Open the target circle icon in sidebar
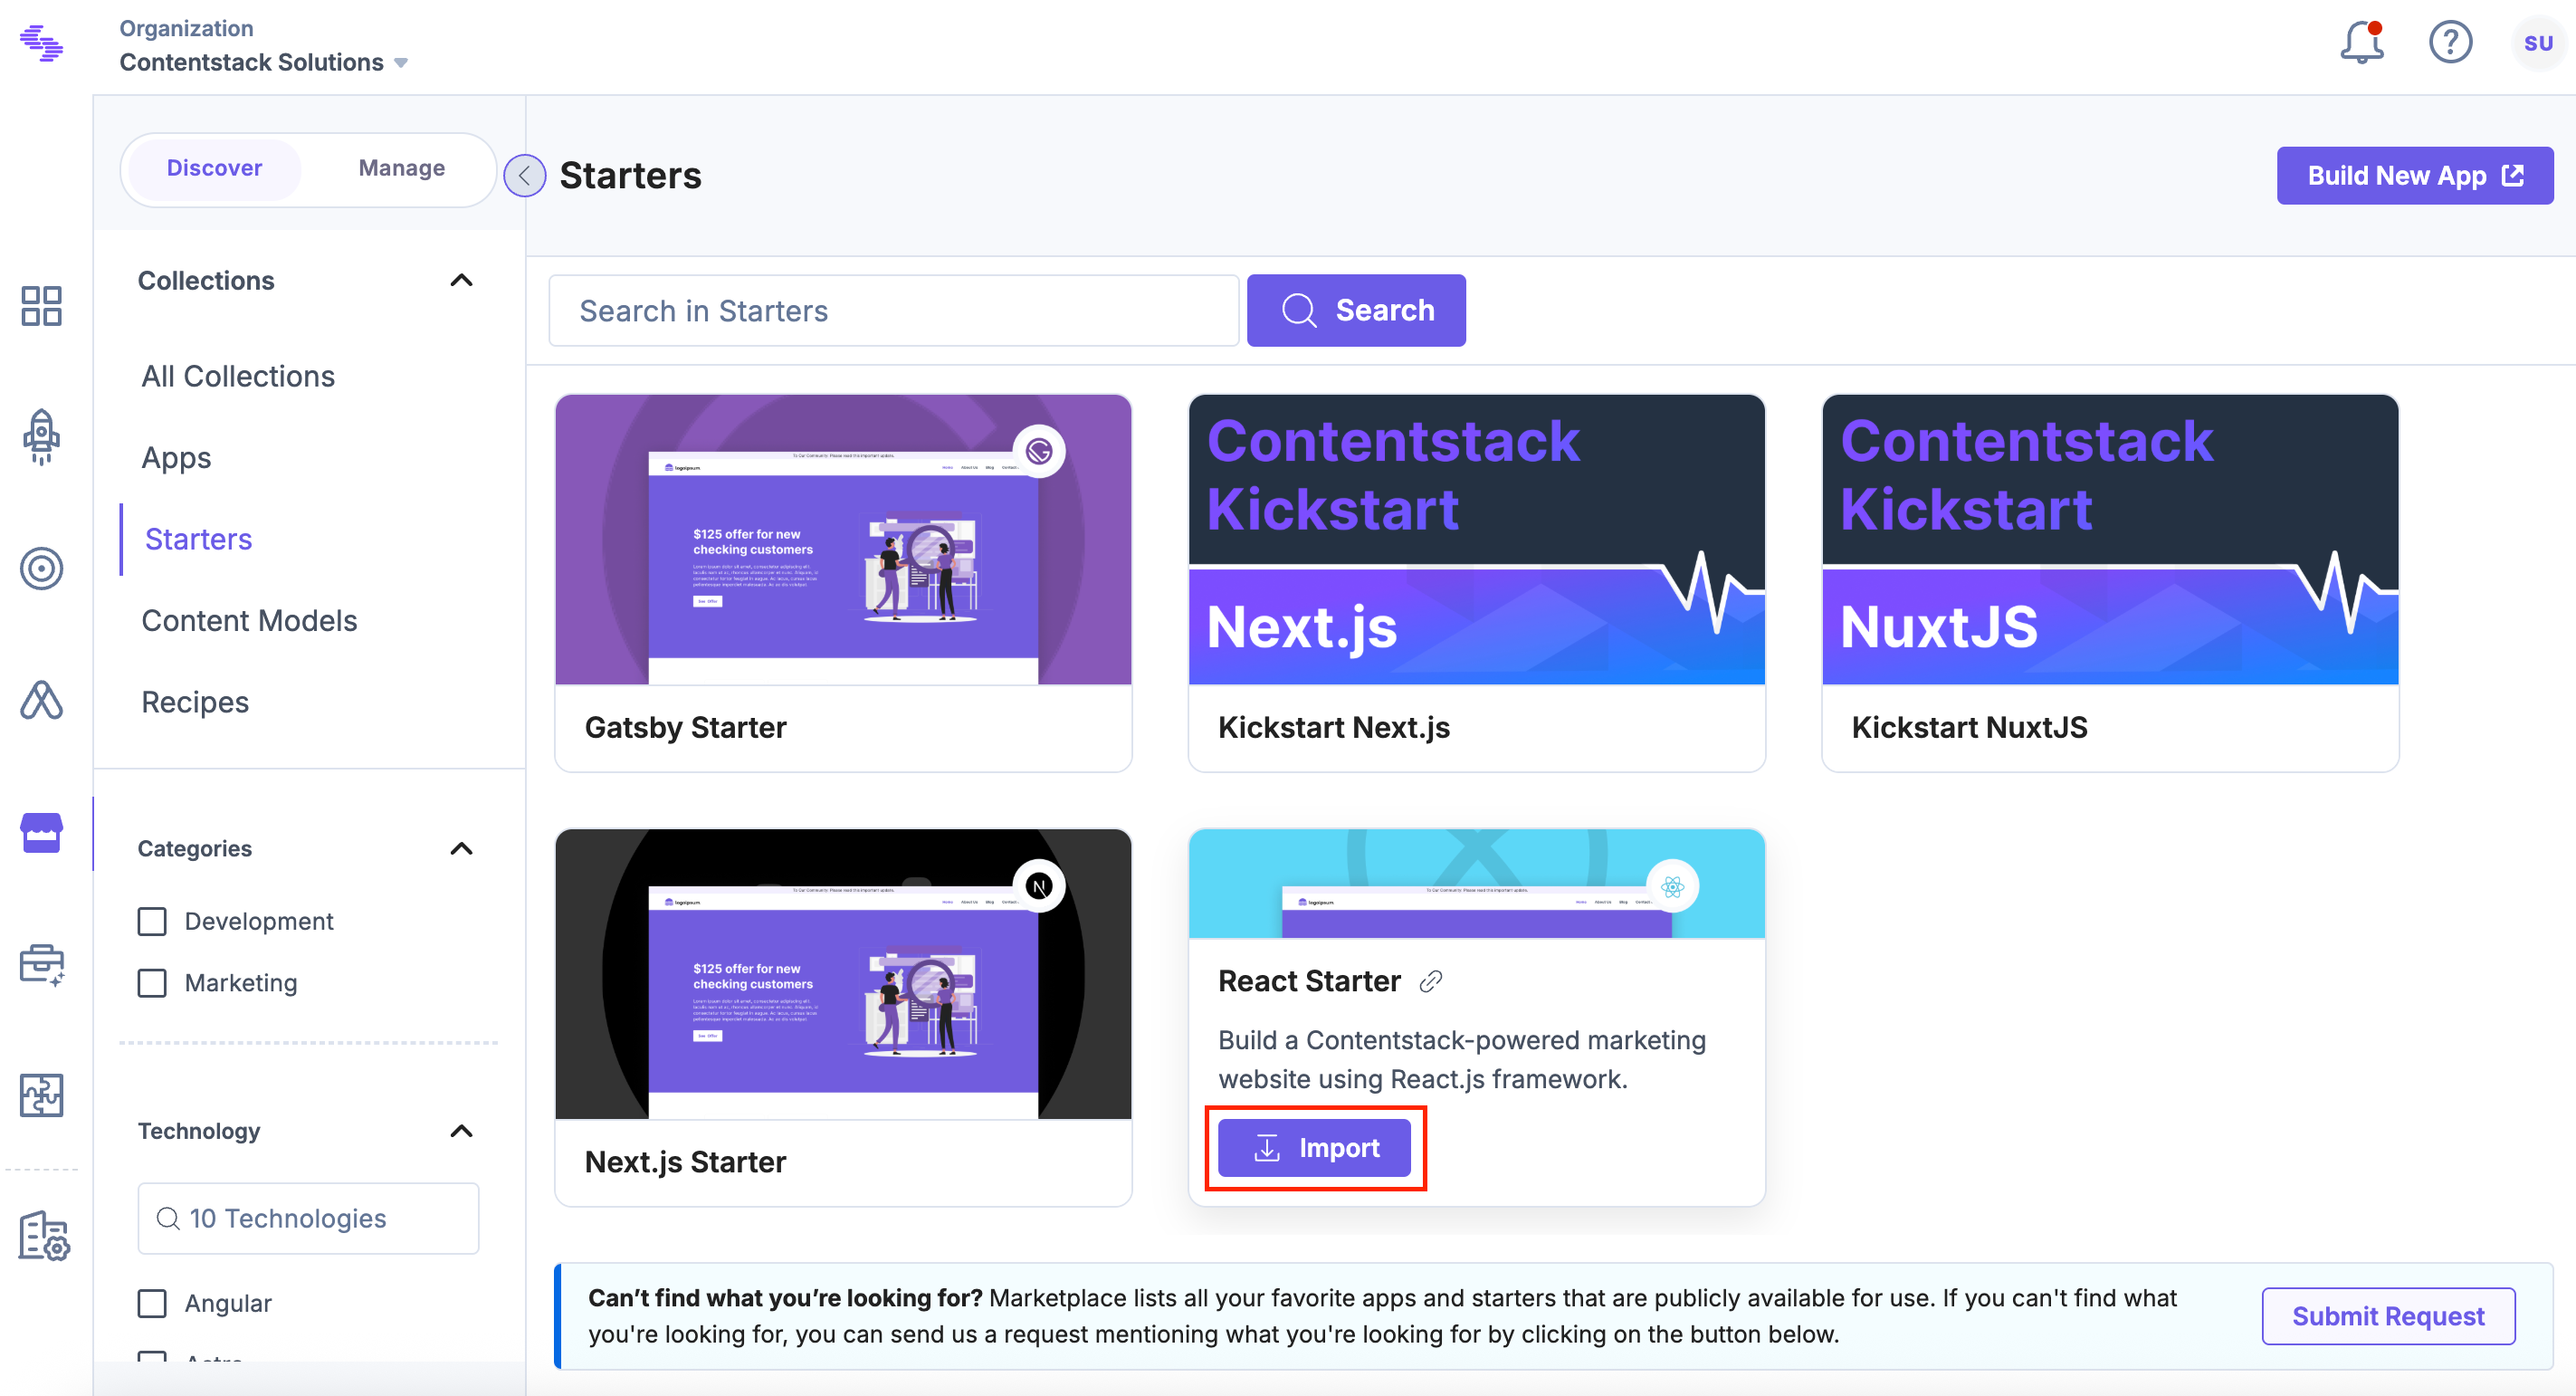 pyautogui.click(x=41, y=568)
